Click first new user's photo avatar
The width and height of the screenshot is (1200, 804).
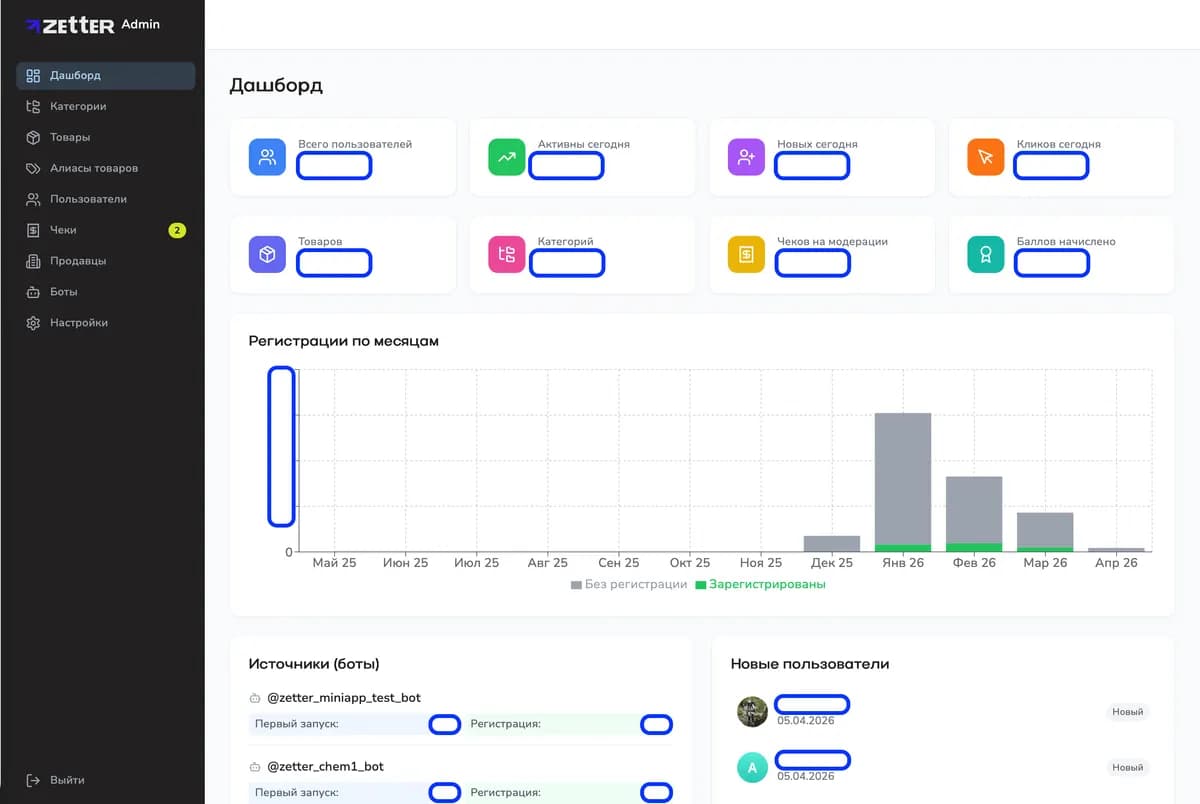tap(752, 712)
